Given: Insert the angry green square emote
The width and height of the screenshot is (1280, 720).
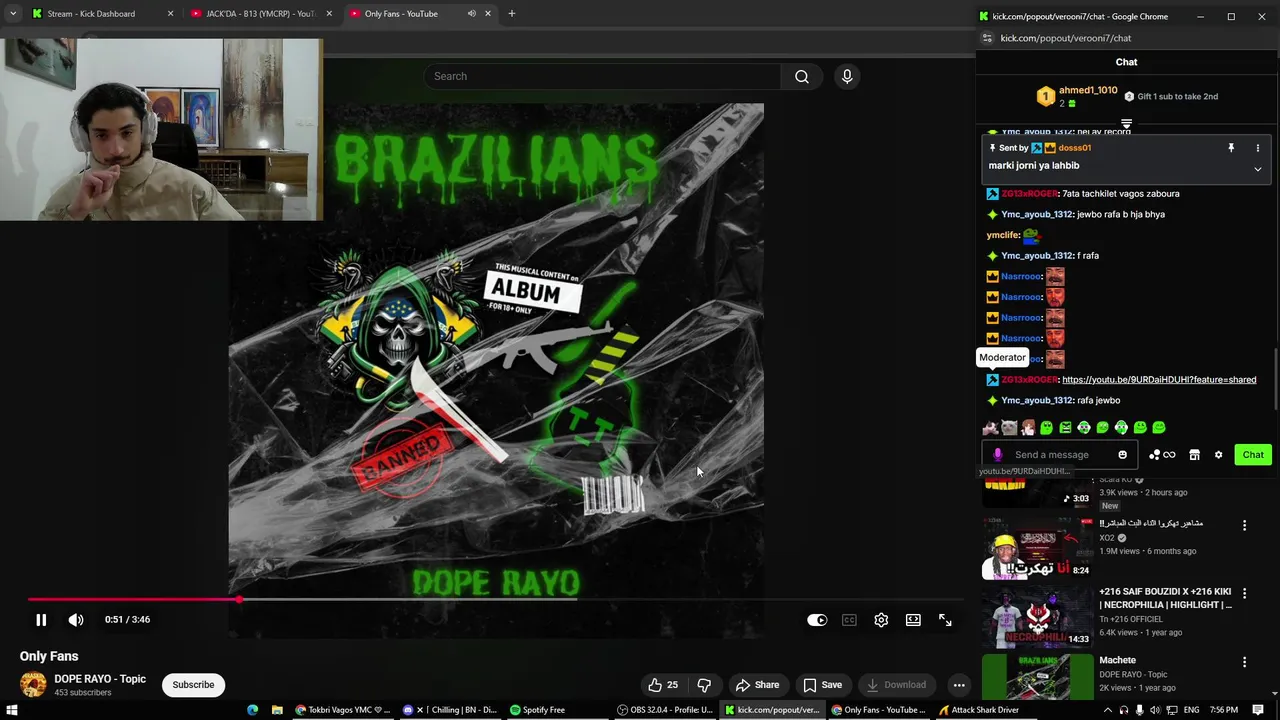Looking at the screenshot, I should (1065, 428).
